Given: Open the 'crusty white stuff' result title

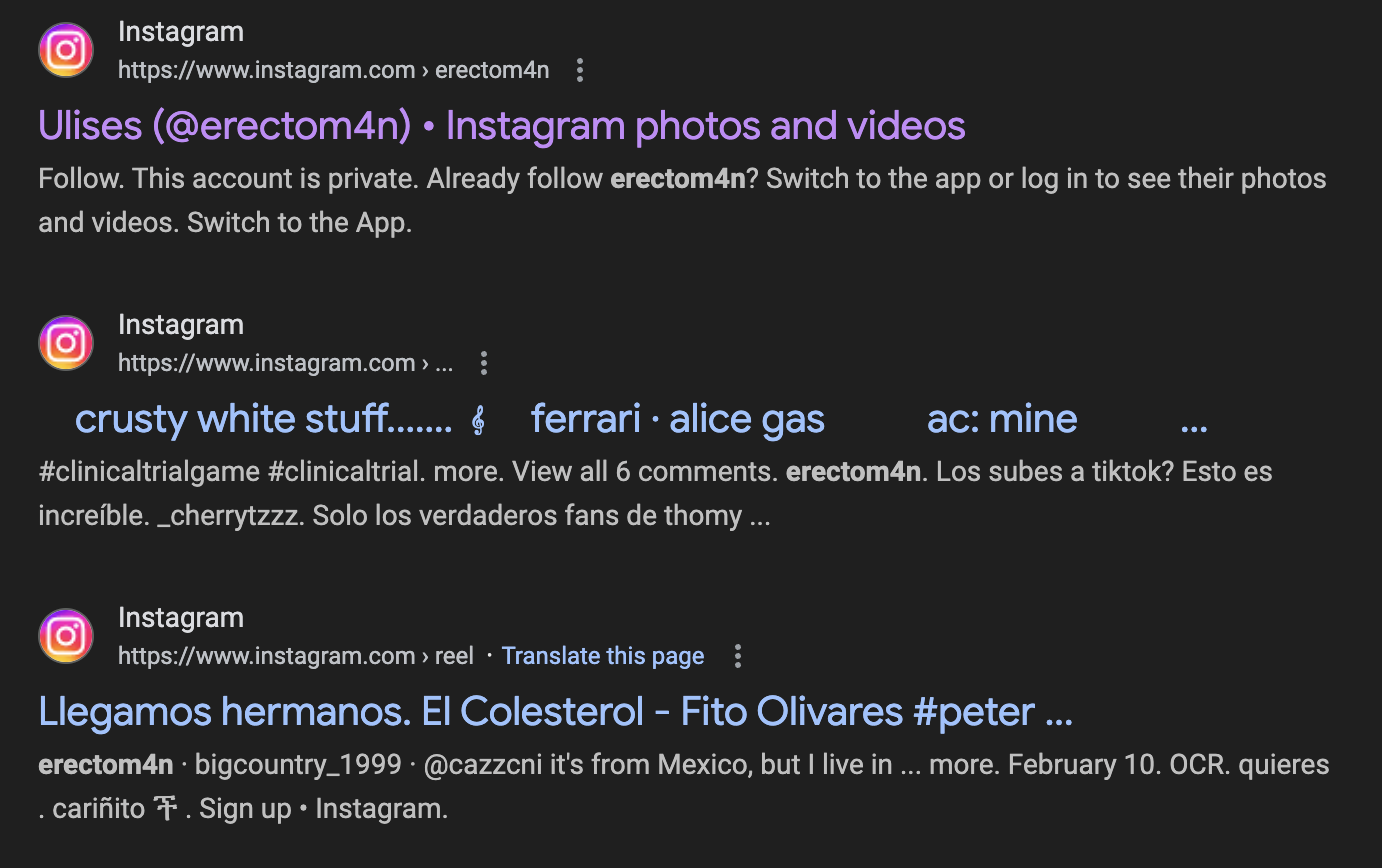Looking at the screenshot, I should (x=264, y=419).
